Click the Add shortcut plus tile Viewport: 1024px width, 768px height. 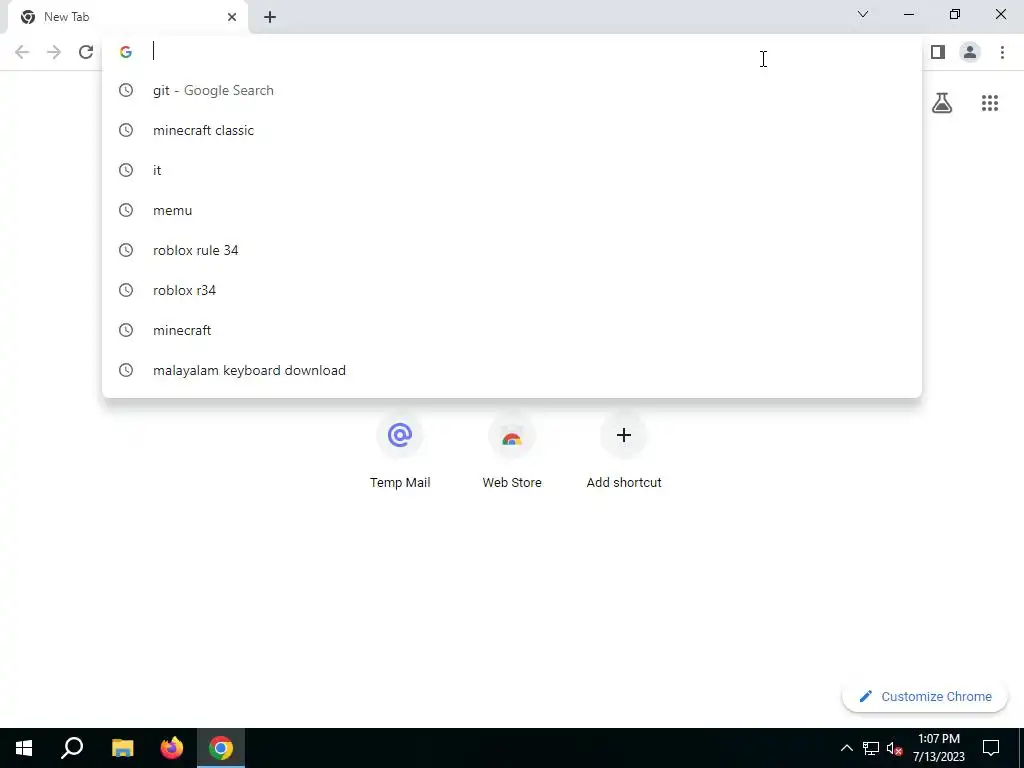coord(624,435)
